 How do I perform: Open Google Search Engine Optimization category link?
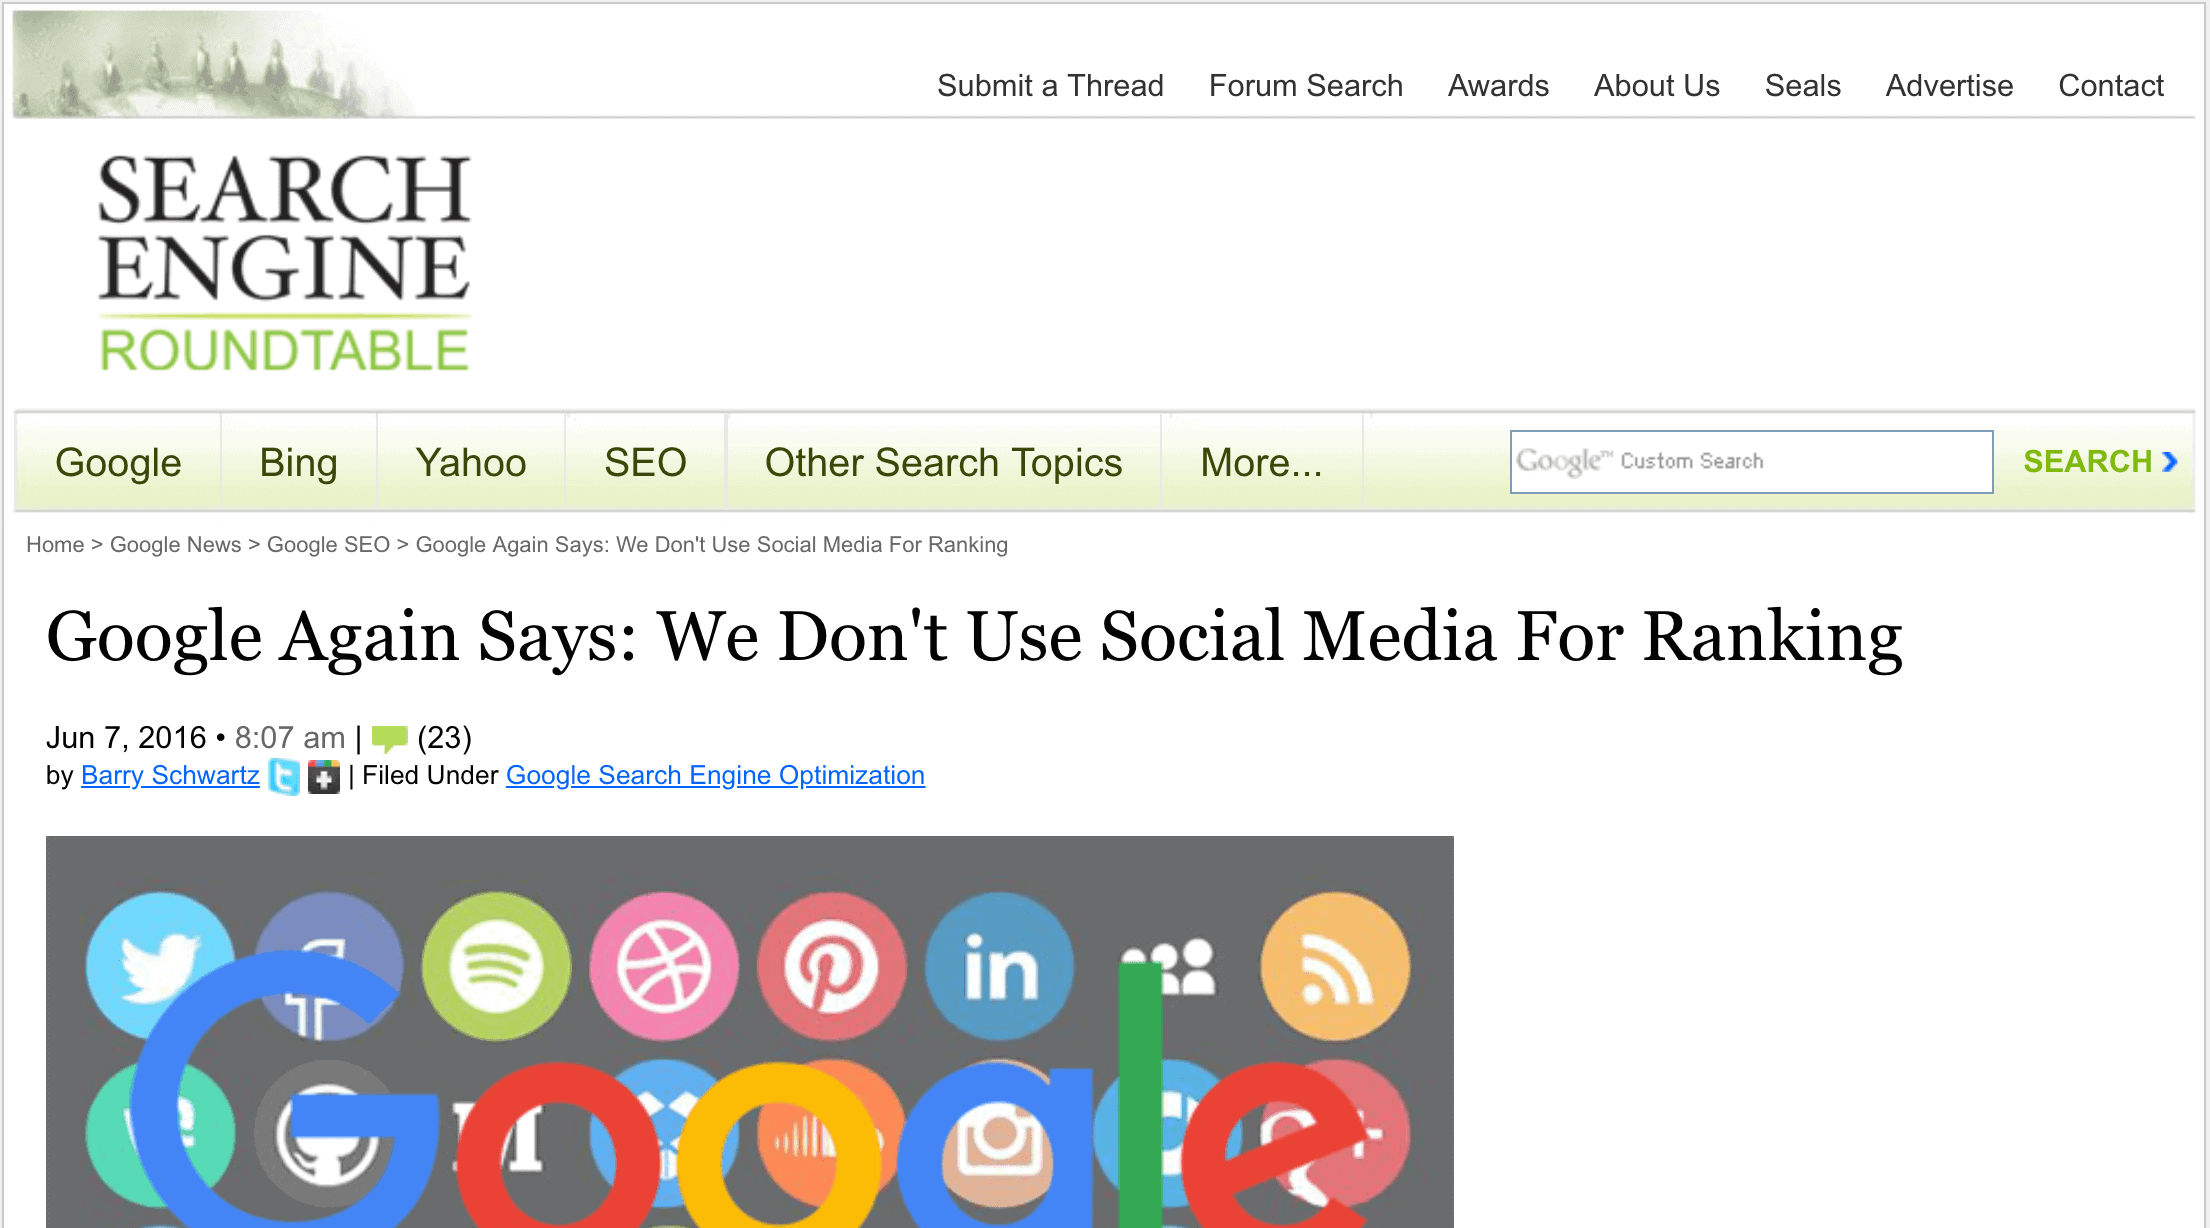tap(715, 776)
